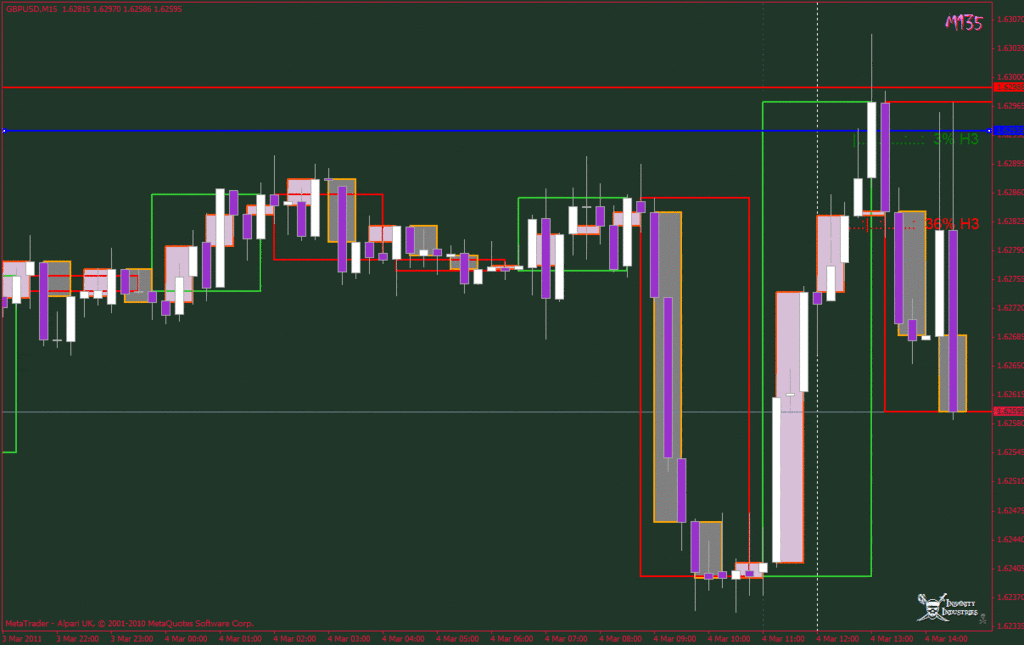Click the 4 Mar 12:00 time label
1024x645 pixels.
point(837,638)
